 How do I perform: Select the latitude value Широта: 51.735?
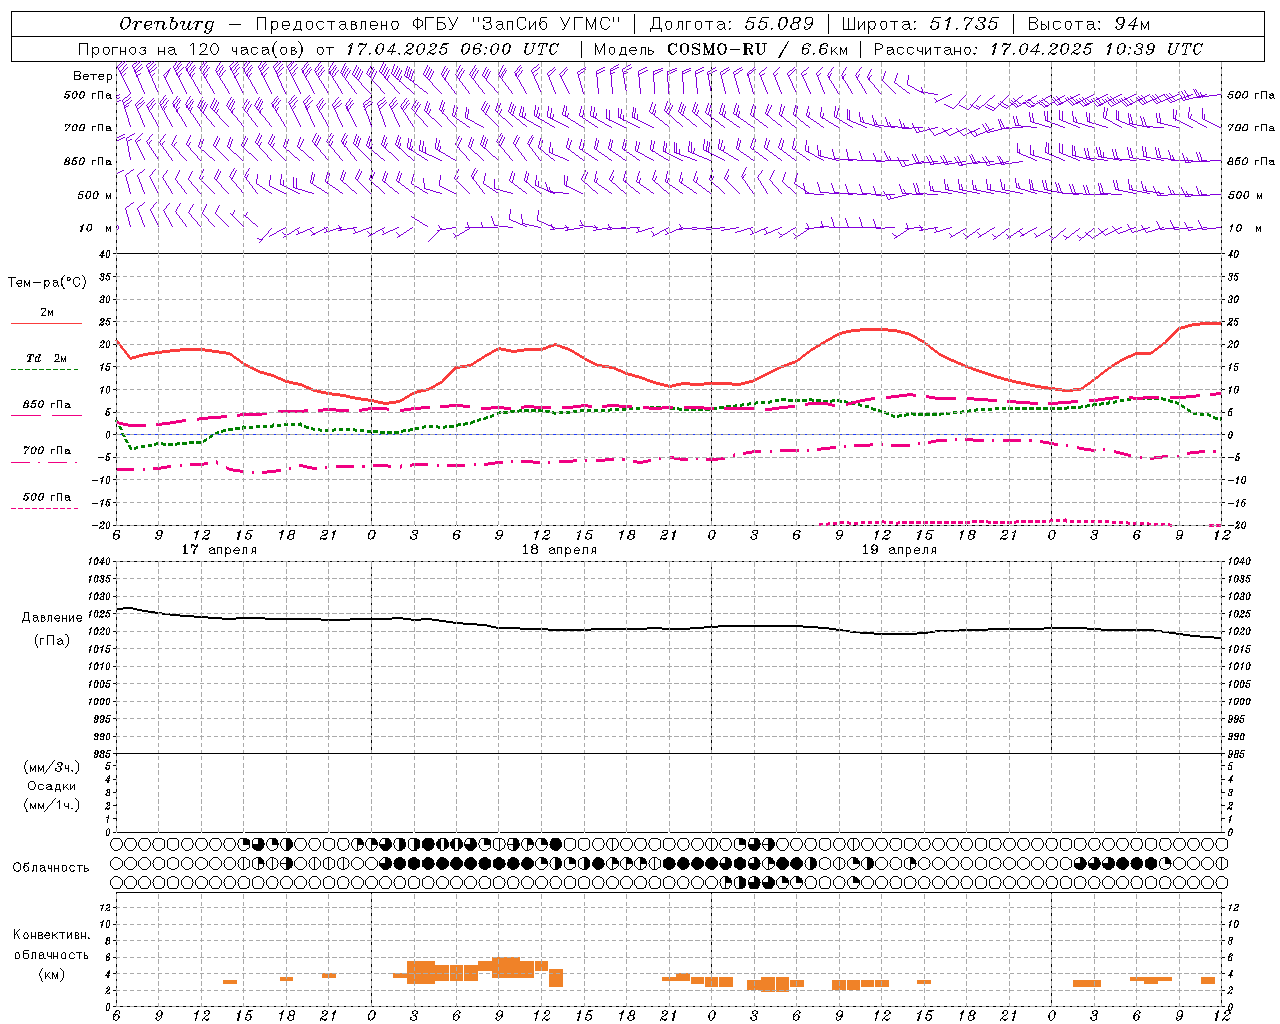click(x=920, y=24)
